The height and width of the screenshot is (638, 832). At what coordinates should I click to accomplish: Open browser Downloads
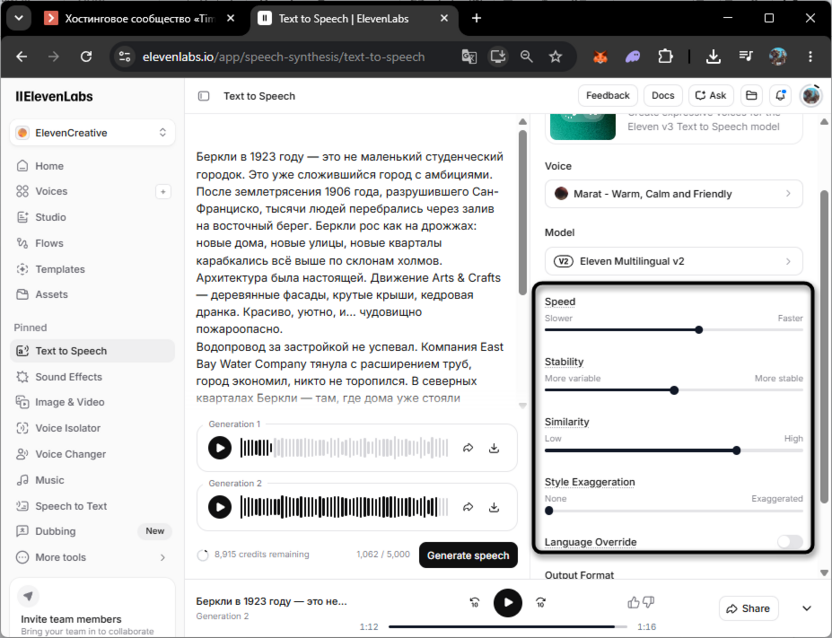[x=713, y=56]
